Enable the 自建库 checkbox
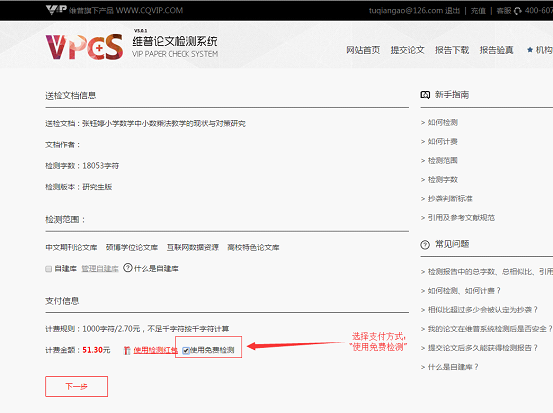 coord(49,269)
